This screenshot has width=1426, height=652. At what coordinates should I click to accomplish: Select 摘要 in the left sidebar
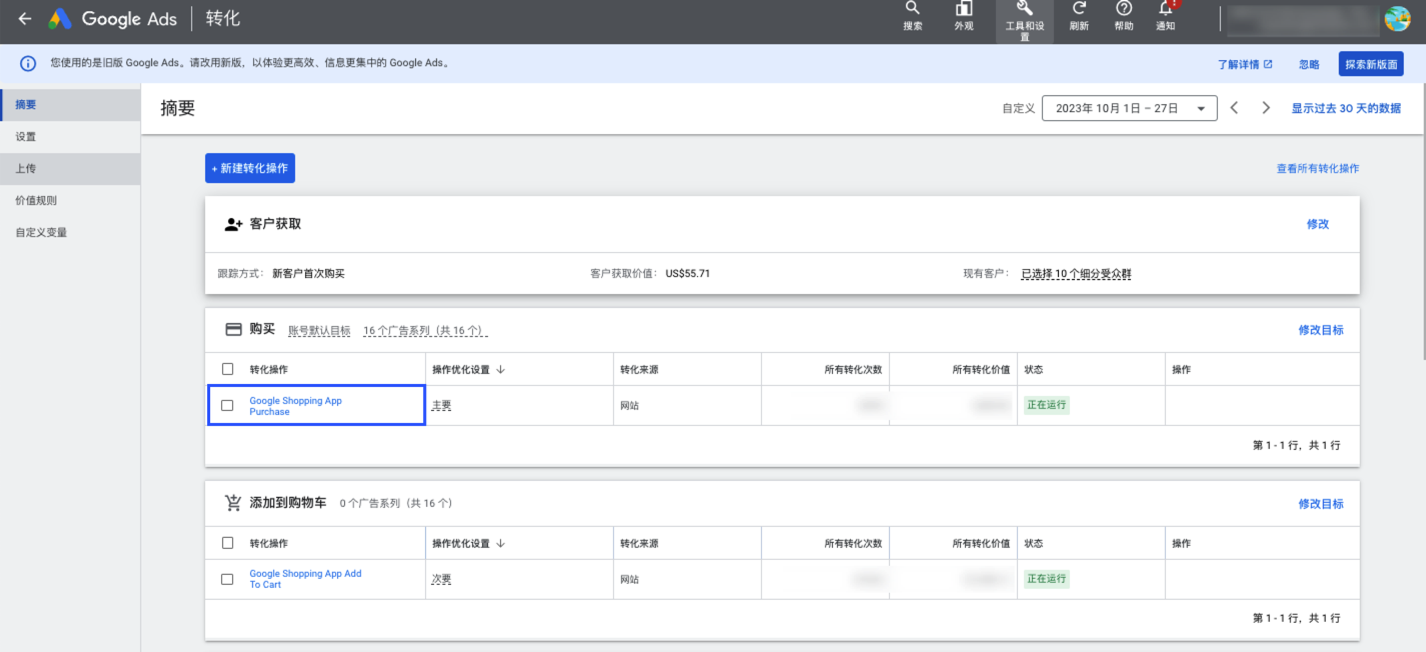(70, 104)
